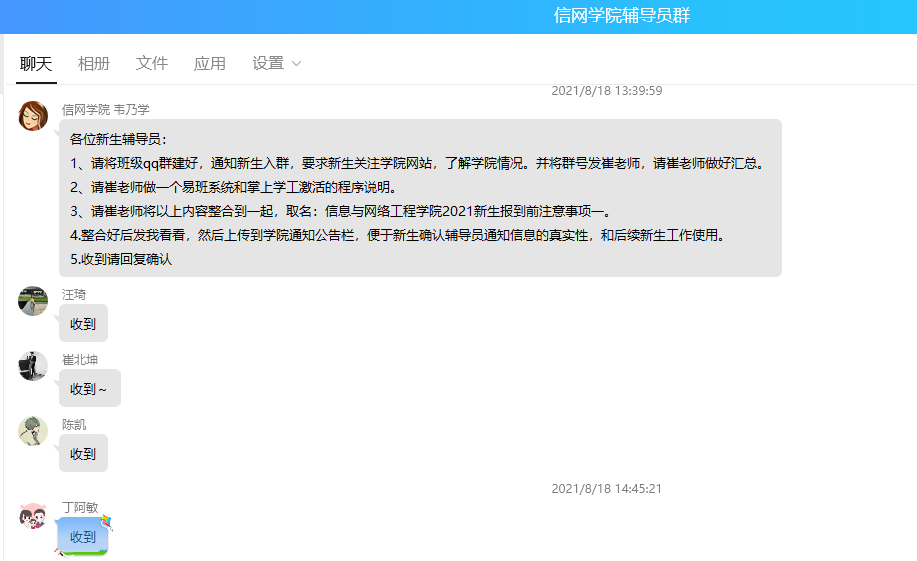Click 汪琦's avatar picture
Viewport: 917px width, 561px height.
click(x=33, y=301)
